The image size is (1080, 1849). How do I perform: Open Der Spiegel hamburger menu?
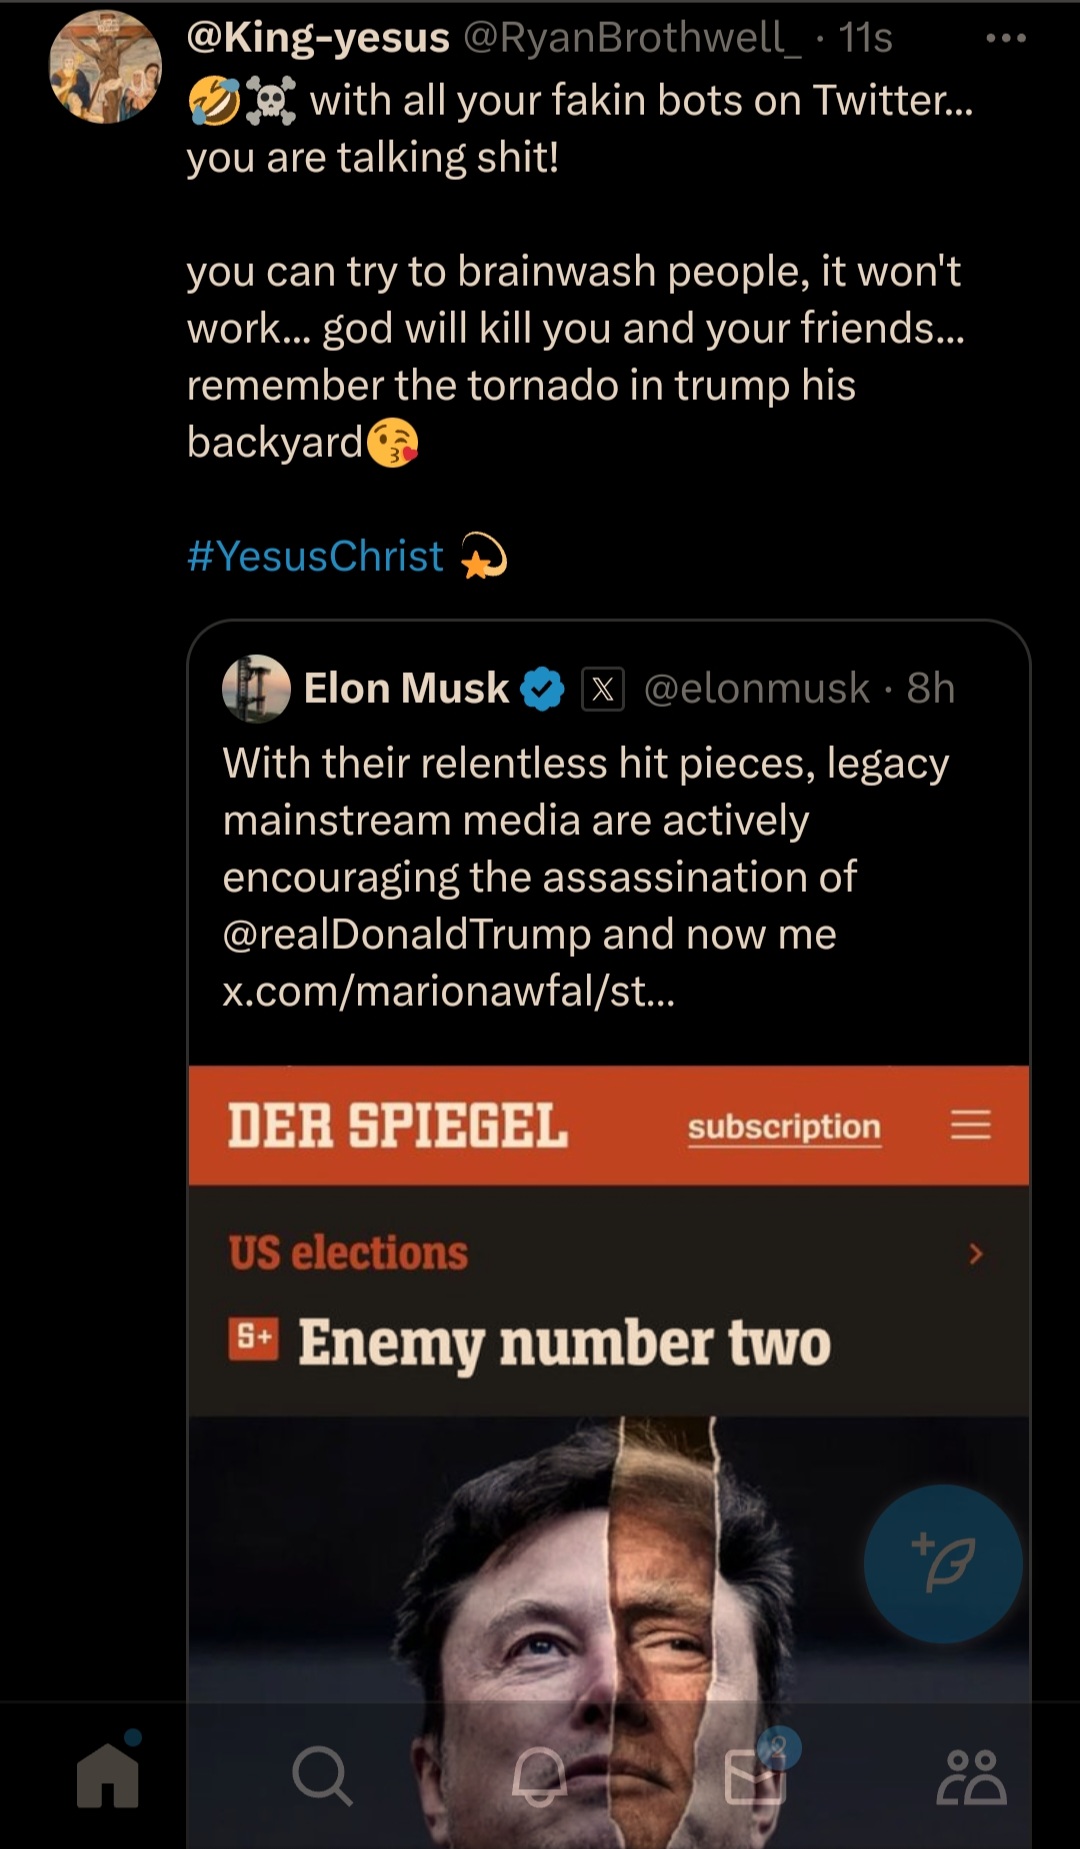click(970, 1125)
